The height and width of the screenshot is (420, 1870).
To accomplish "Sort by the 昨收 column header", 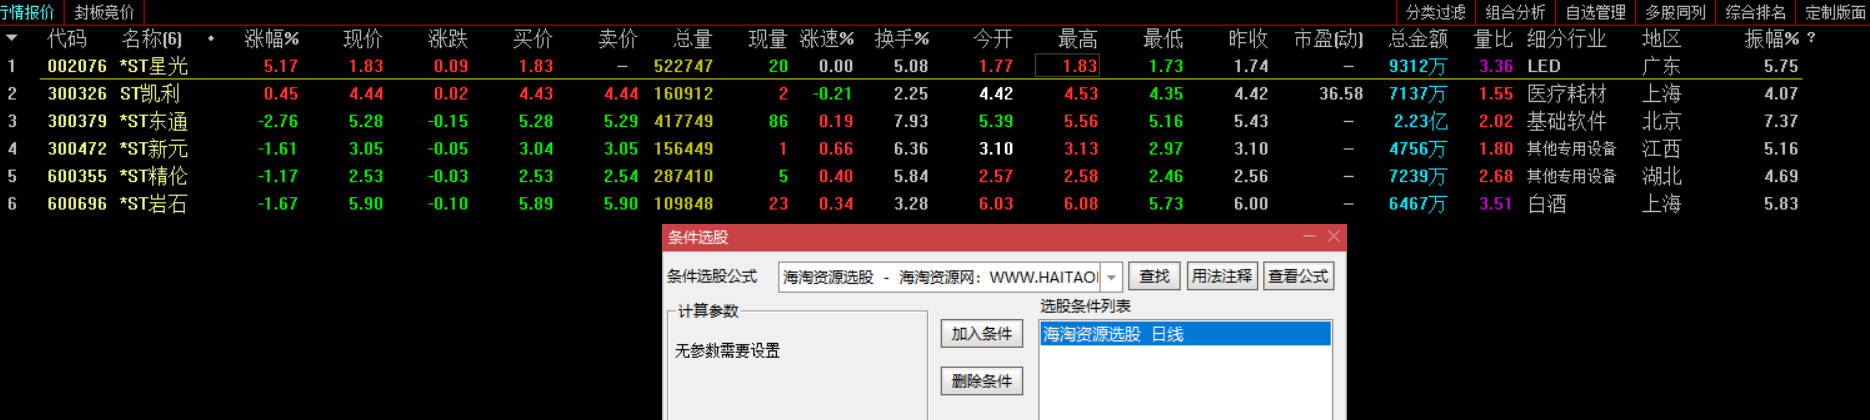I will click(x=1248, y=39).
